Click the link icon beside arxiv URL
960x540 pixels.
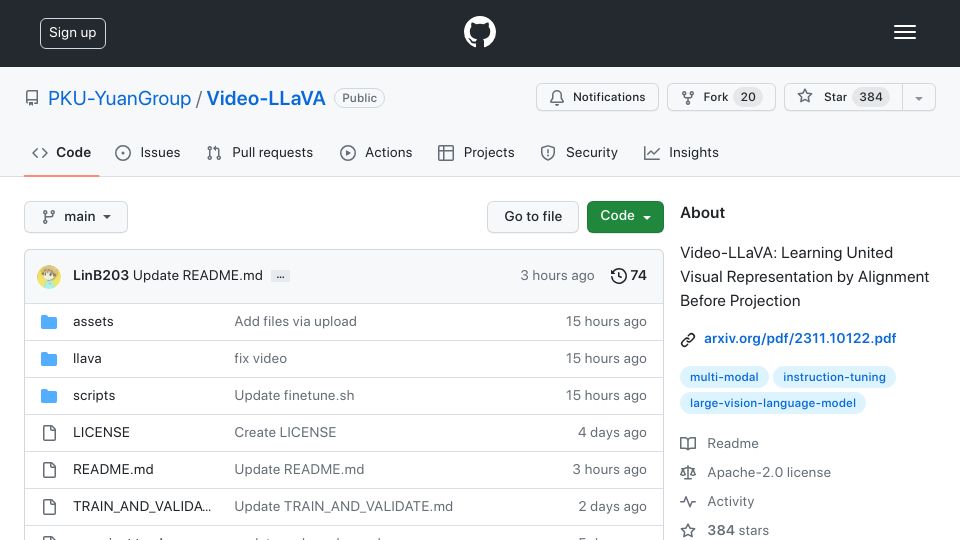click(x=688, y=340)
